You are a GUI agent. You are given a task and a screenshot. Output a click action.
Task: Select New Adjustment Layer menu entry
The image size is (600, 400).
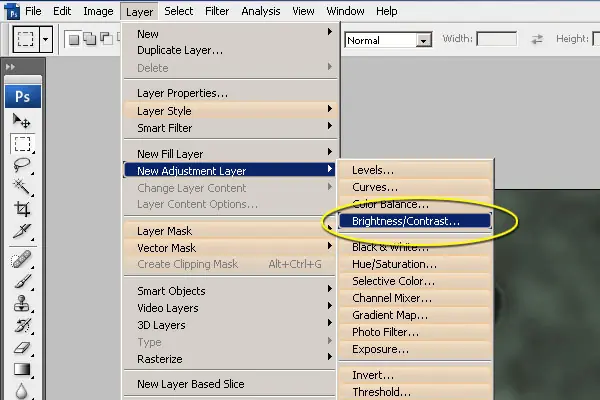(x=230, y=171)
